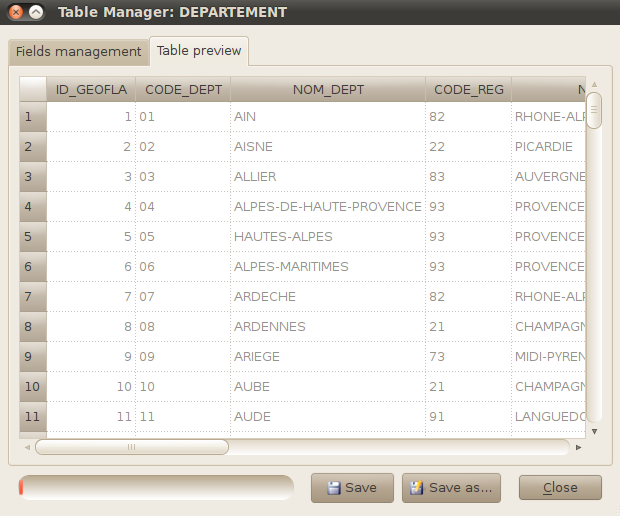The height and width of the screenshot is (516, 620).
Task: Click the vertical scrollbar down arrow
Action: [594, 431]
